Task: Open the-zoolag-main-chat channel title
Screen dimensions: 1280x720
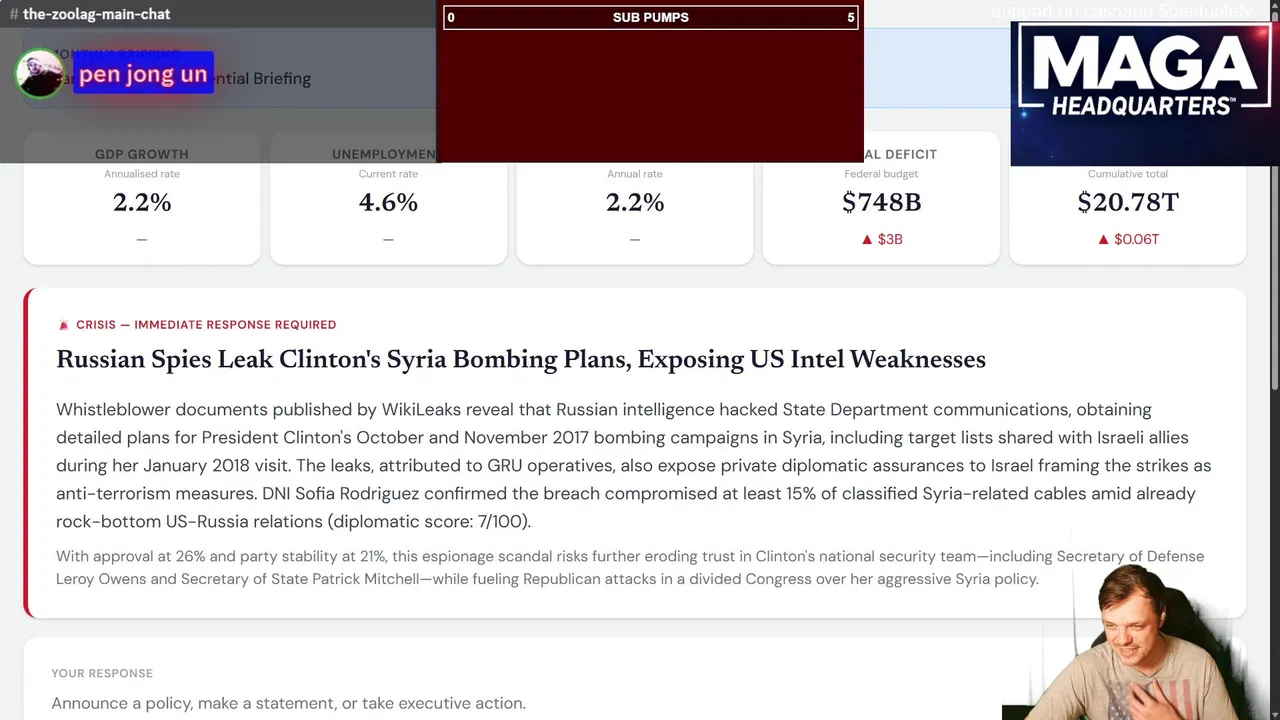Action: pyautogui.click(x=96, y=14)
